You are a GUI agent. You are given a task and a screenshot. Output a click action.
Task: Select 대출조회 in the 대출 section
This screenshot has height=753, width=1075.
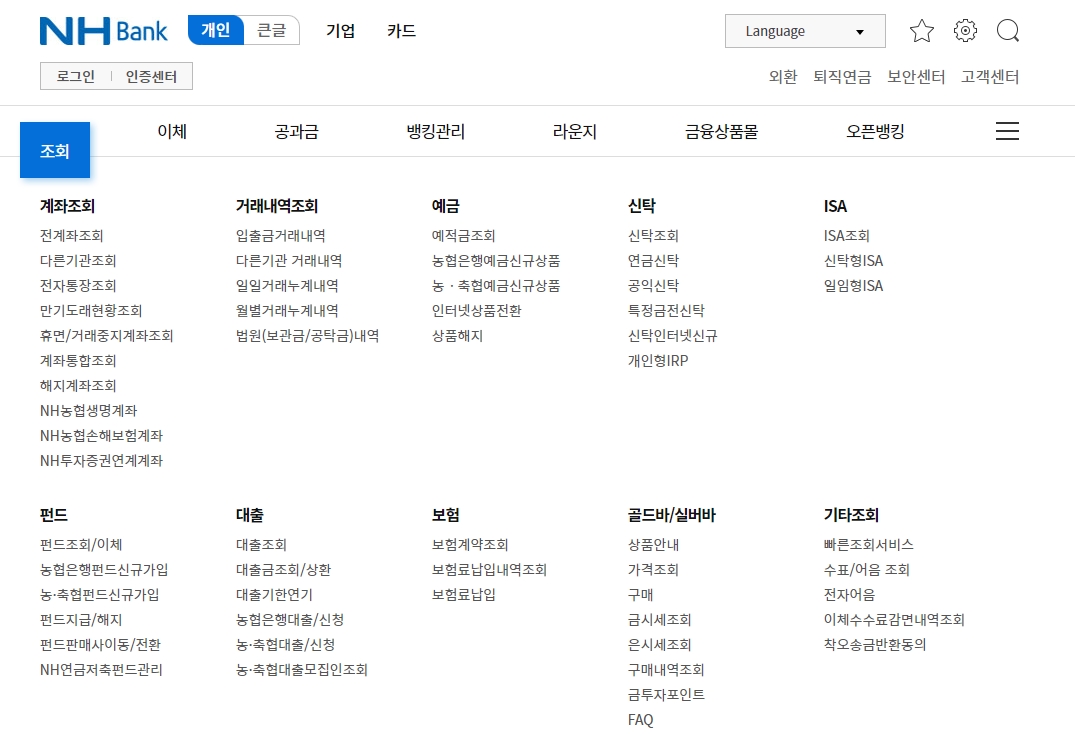pyautogui.click(x=260, y=545)
